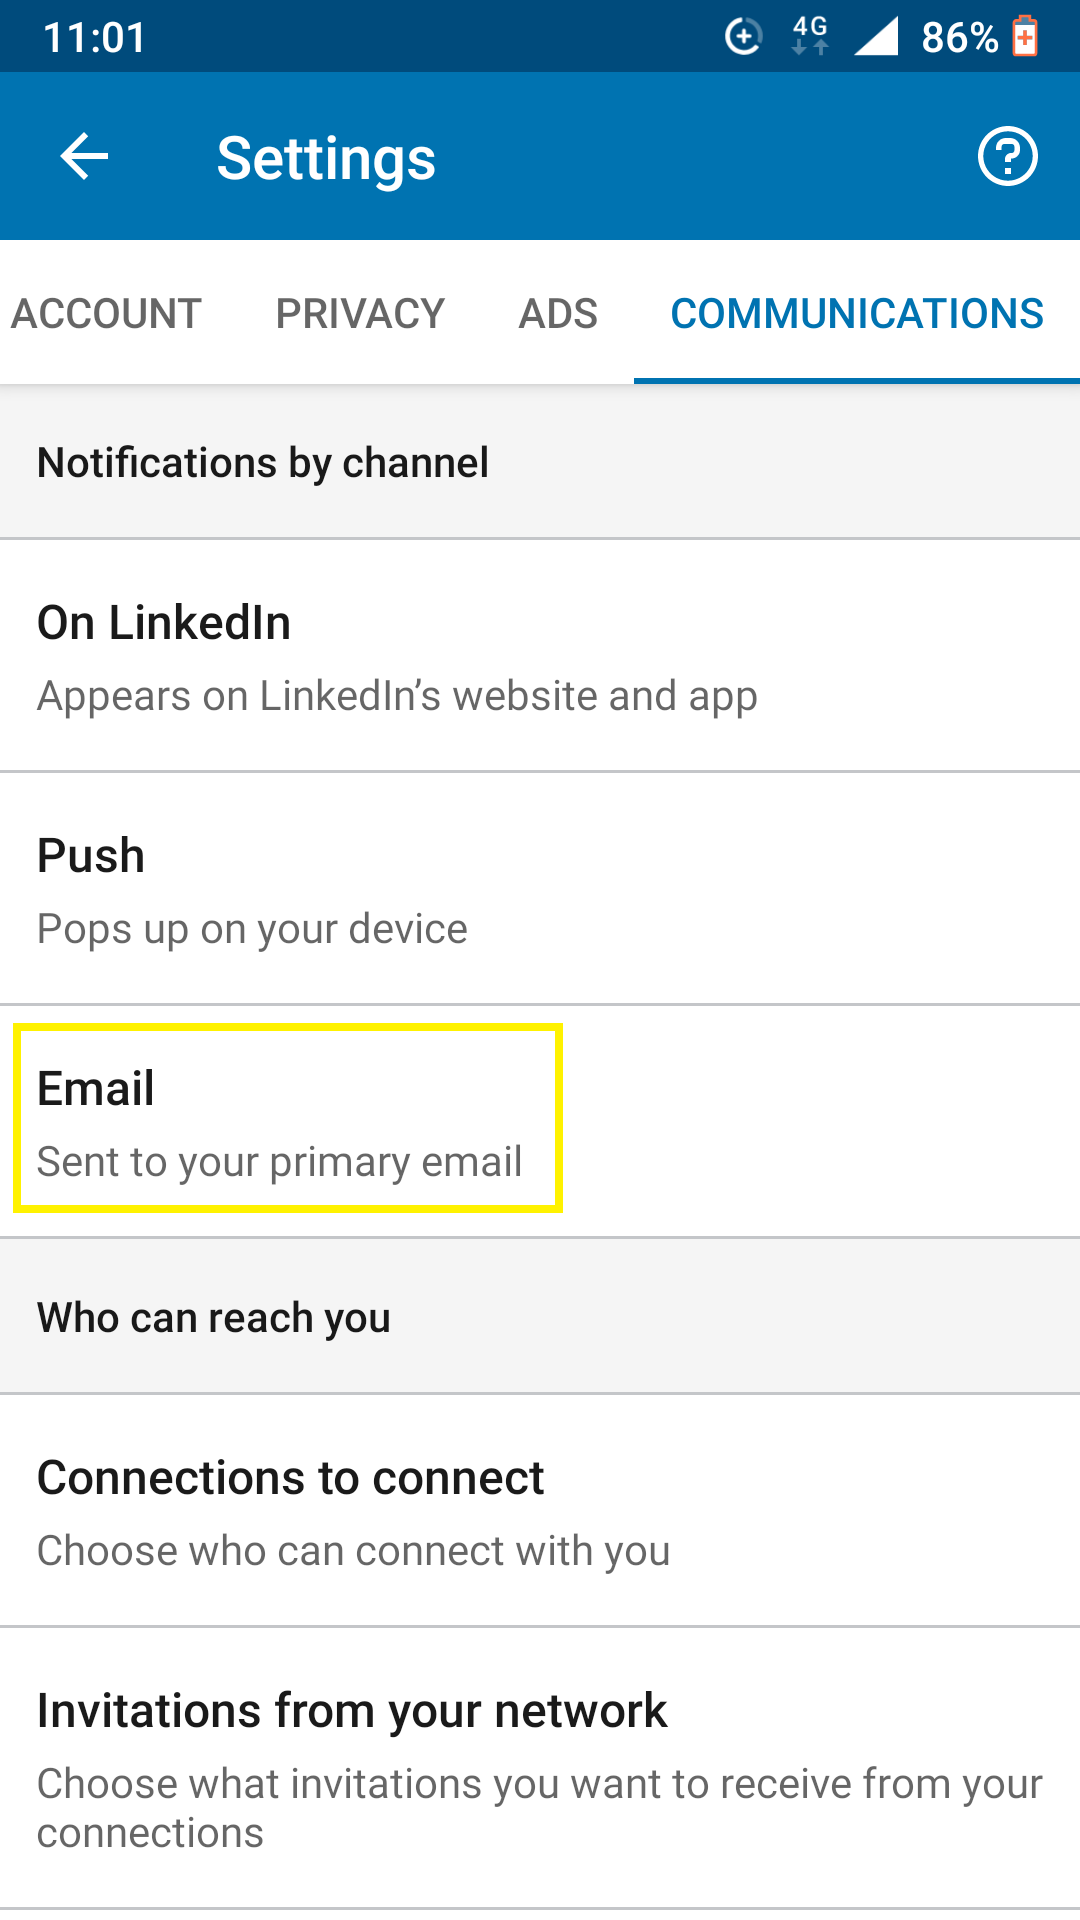Open the help question mark icon
Viewport: 1080px width, 1920px height.
[x=1007, y=157]
